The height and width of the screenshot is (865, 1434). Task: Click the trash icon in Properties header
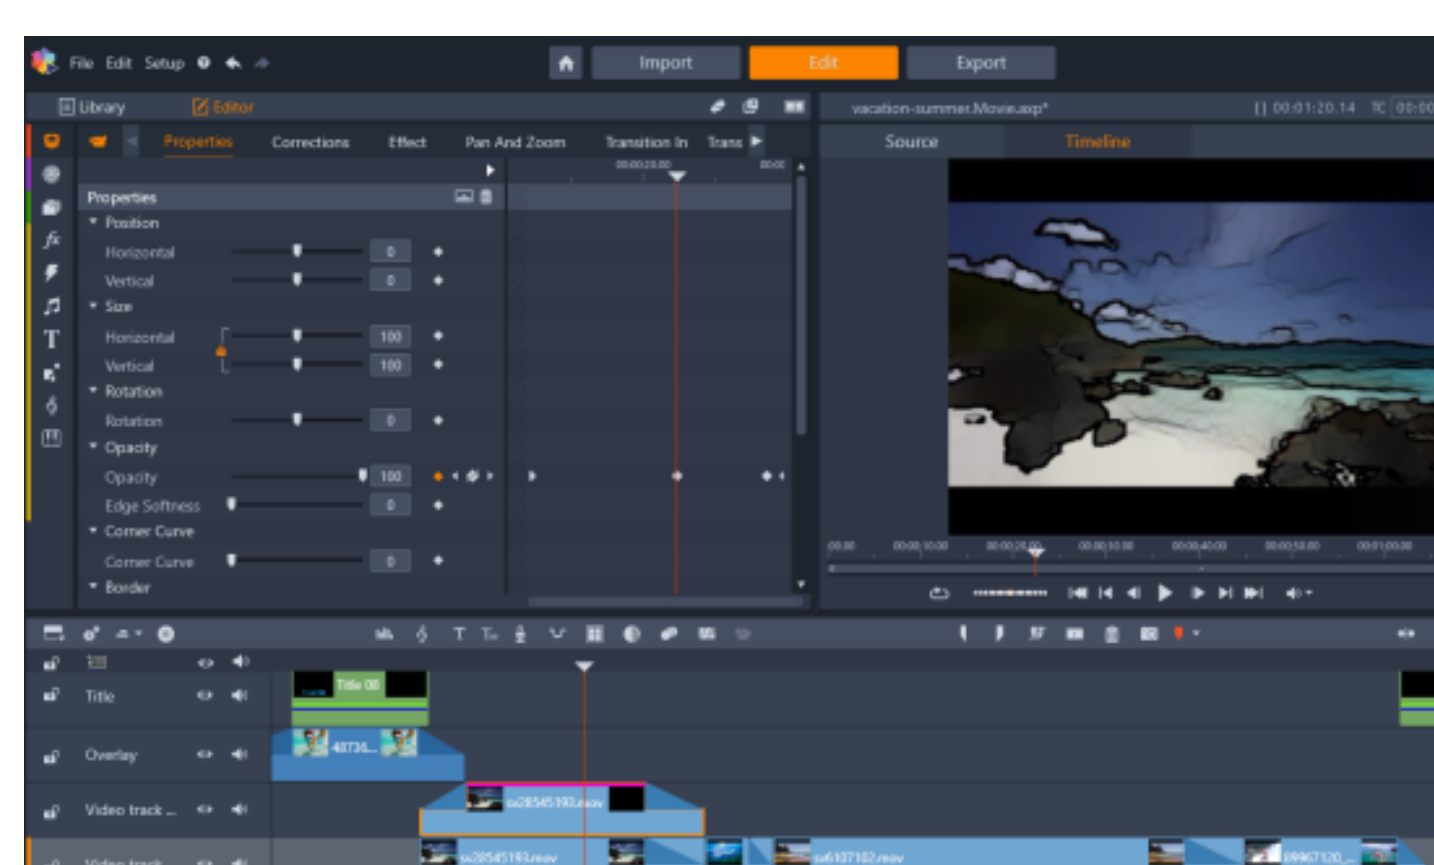(x=486, y=197)
